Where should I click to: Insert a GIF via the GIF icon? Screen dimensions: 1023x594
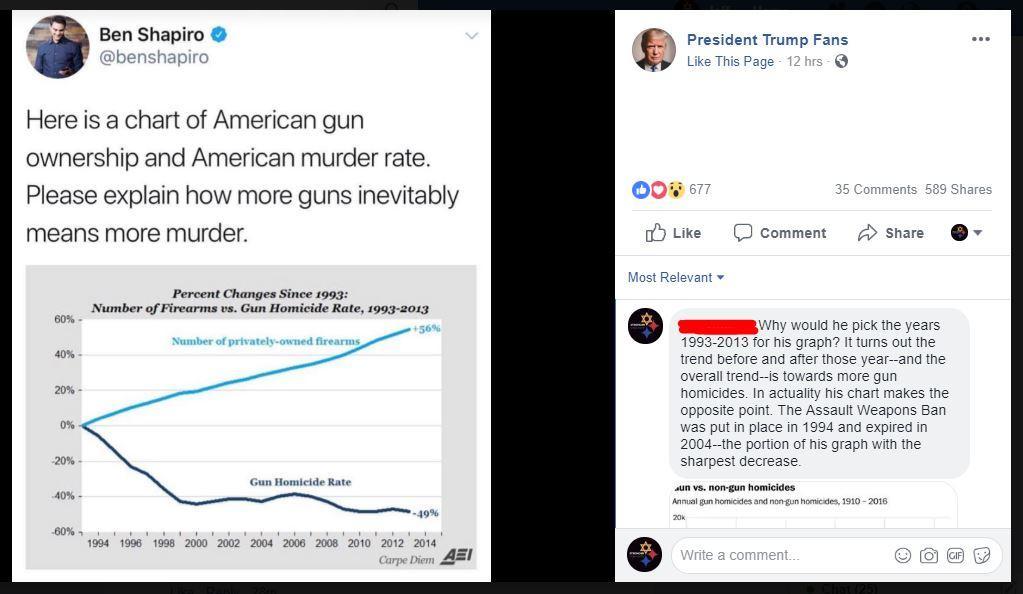[x=955, y=555]
